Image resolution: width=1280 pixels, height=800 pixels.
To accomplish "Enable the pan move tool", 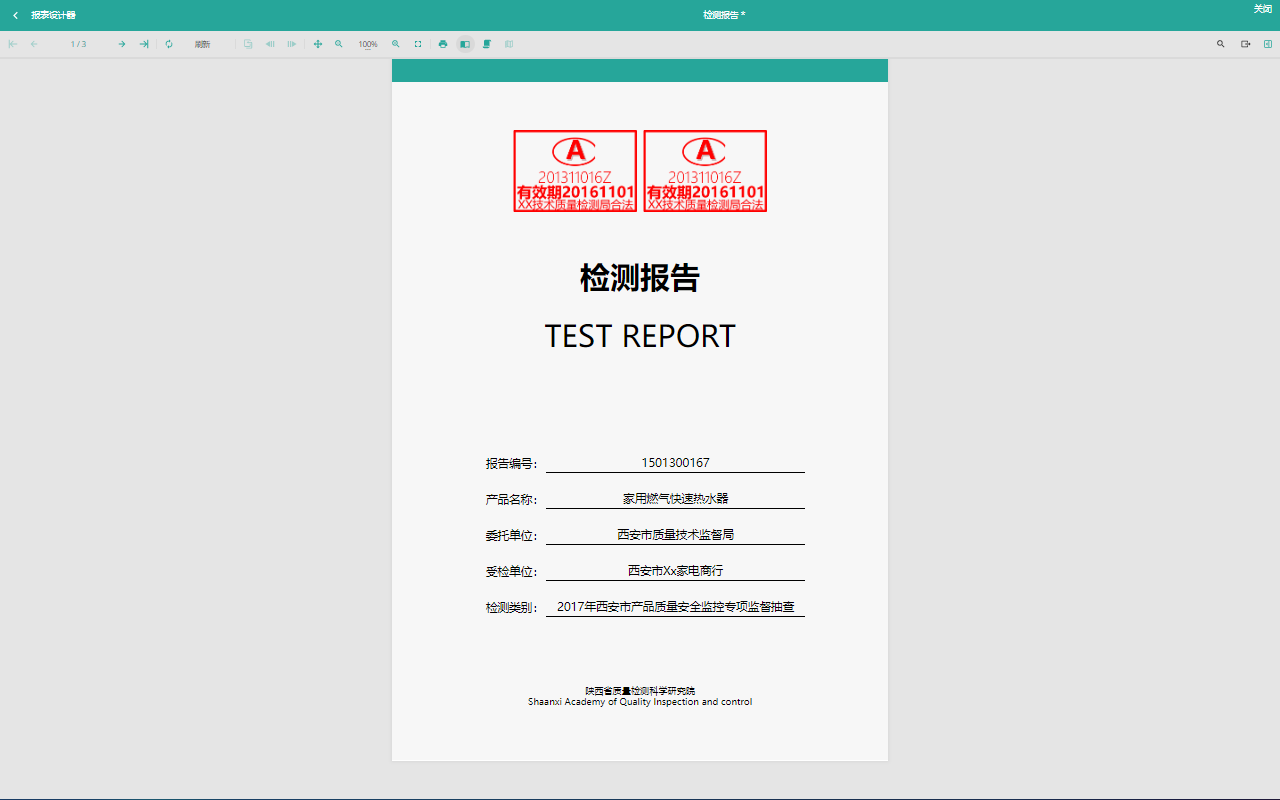I will click(x=318, y=44).
